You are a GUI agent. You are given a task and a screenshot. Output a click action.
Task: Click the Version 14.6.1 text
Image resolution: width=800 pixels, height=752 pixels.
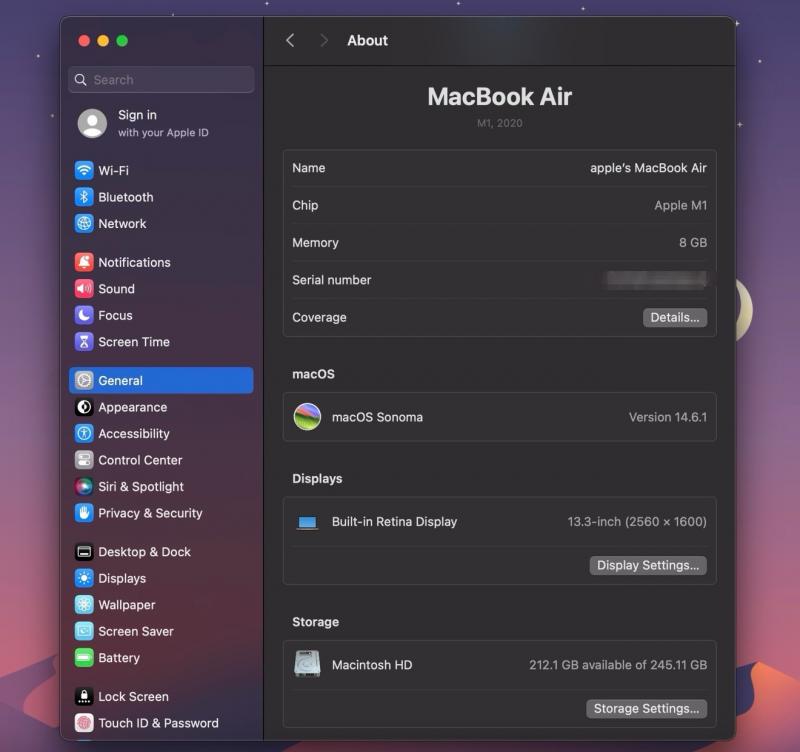coord(668,417)
